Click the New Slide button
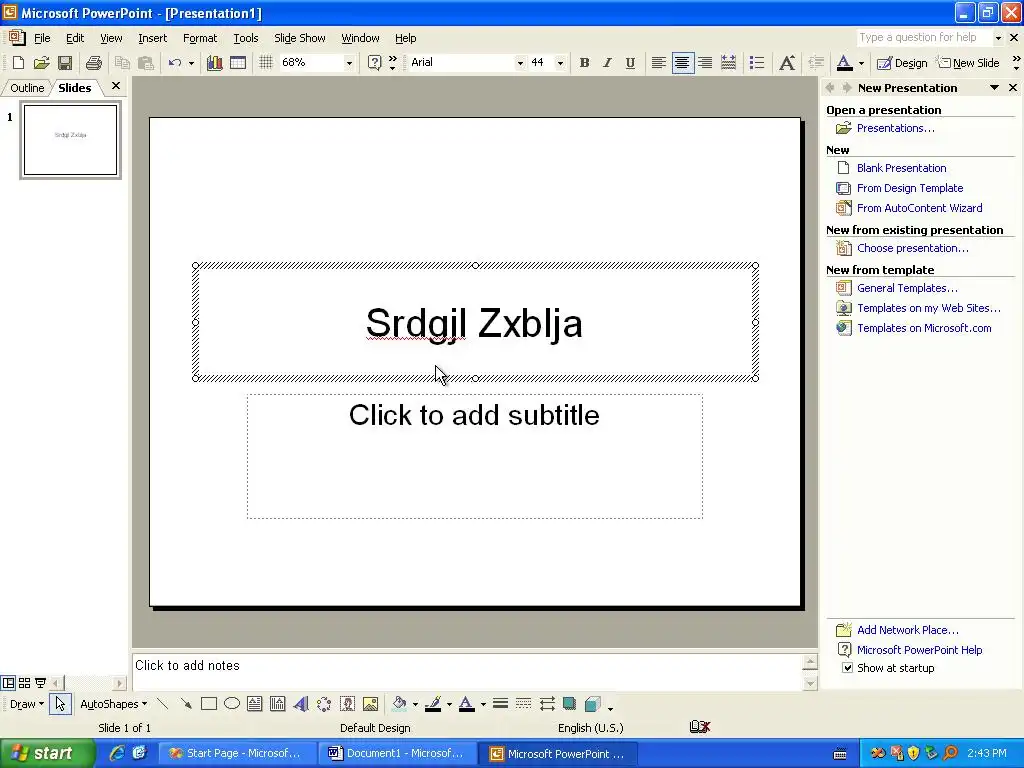 click(x=969, y=63)
